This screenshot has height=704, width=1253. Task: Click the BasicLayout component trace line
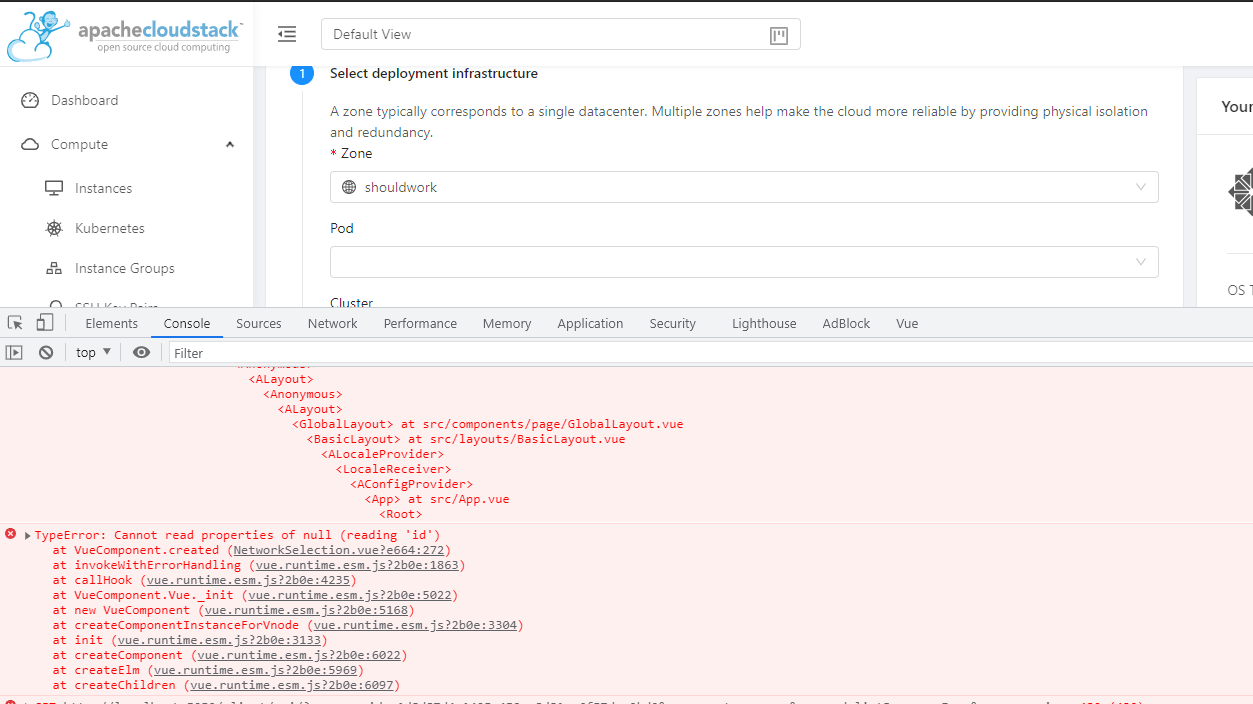(466, 439)
